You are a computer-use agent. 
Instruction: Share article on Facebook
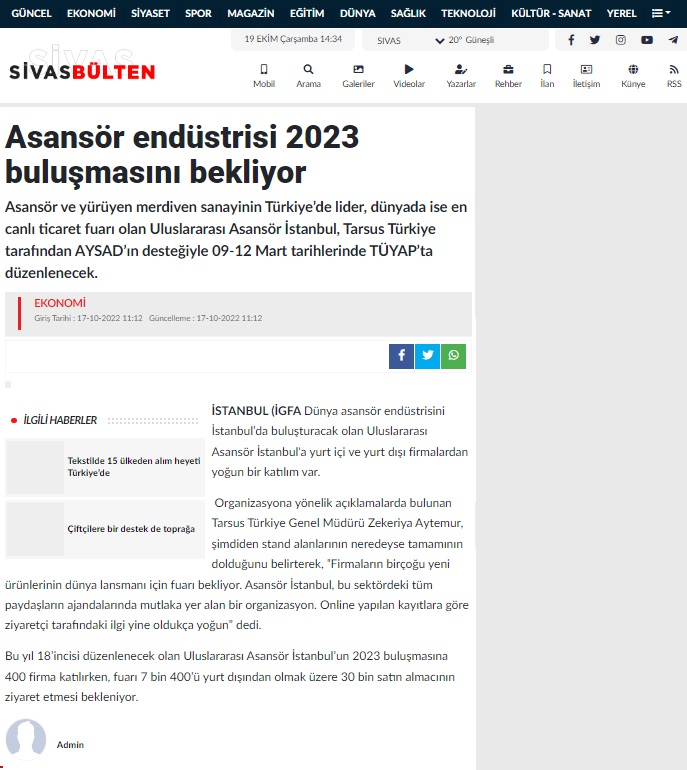click(401, 356)
